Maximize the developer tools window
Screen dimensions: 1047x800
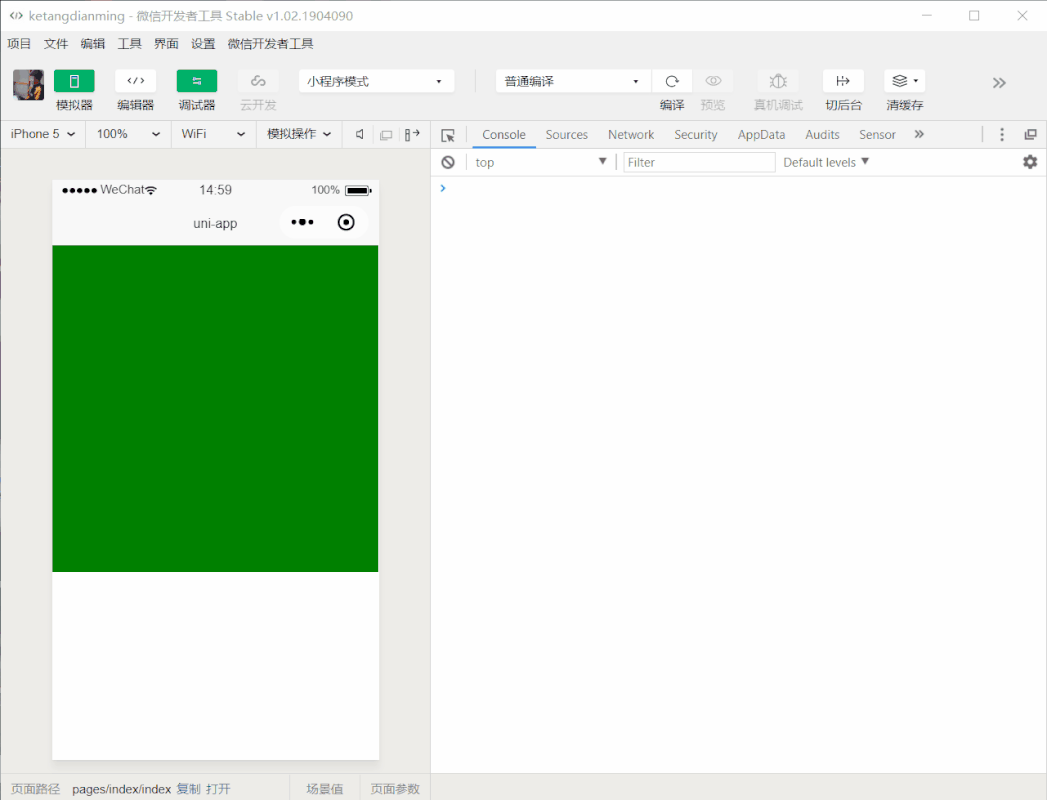pos(974,15)
